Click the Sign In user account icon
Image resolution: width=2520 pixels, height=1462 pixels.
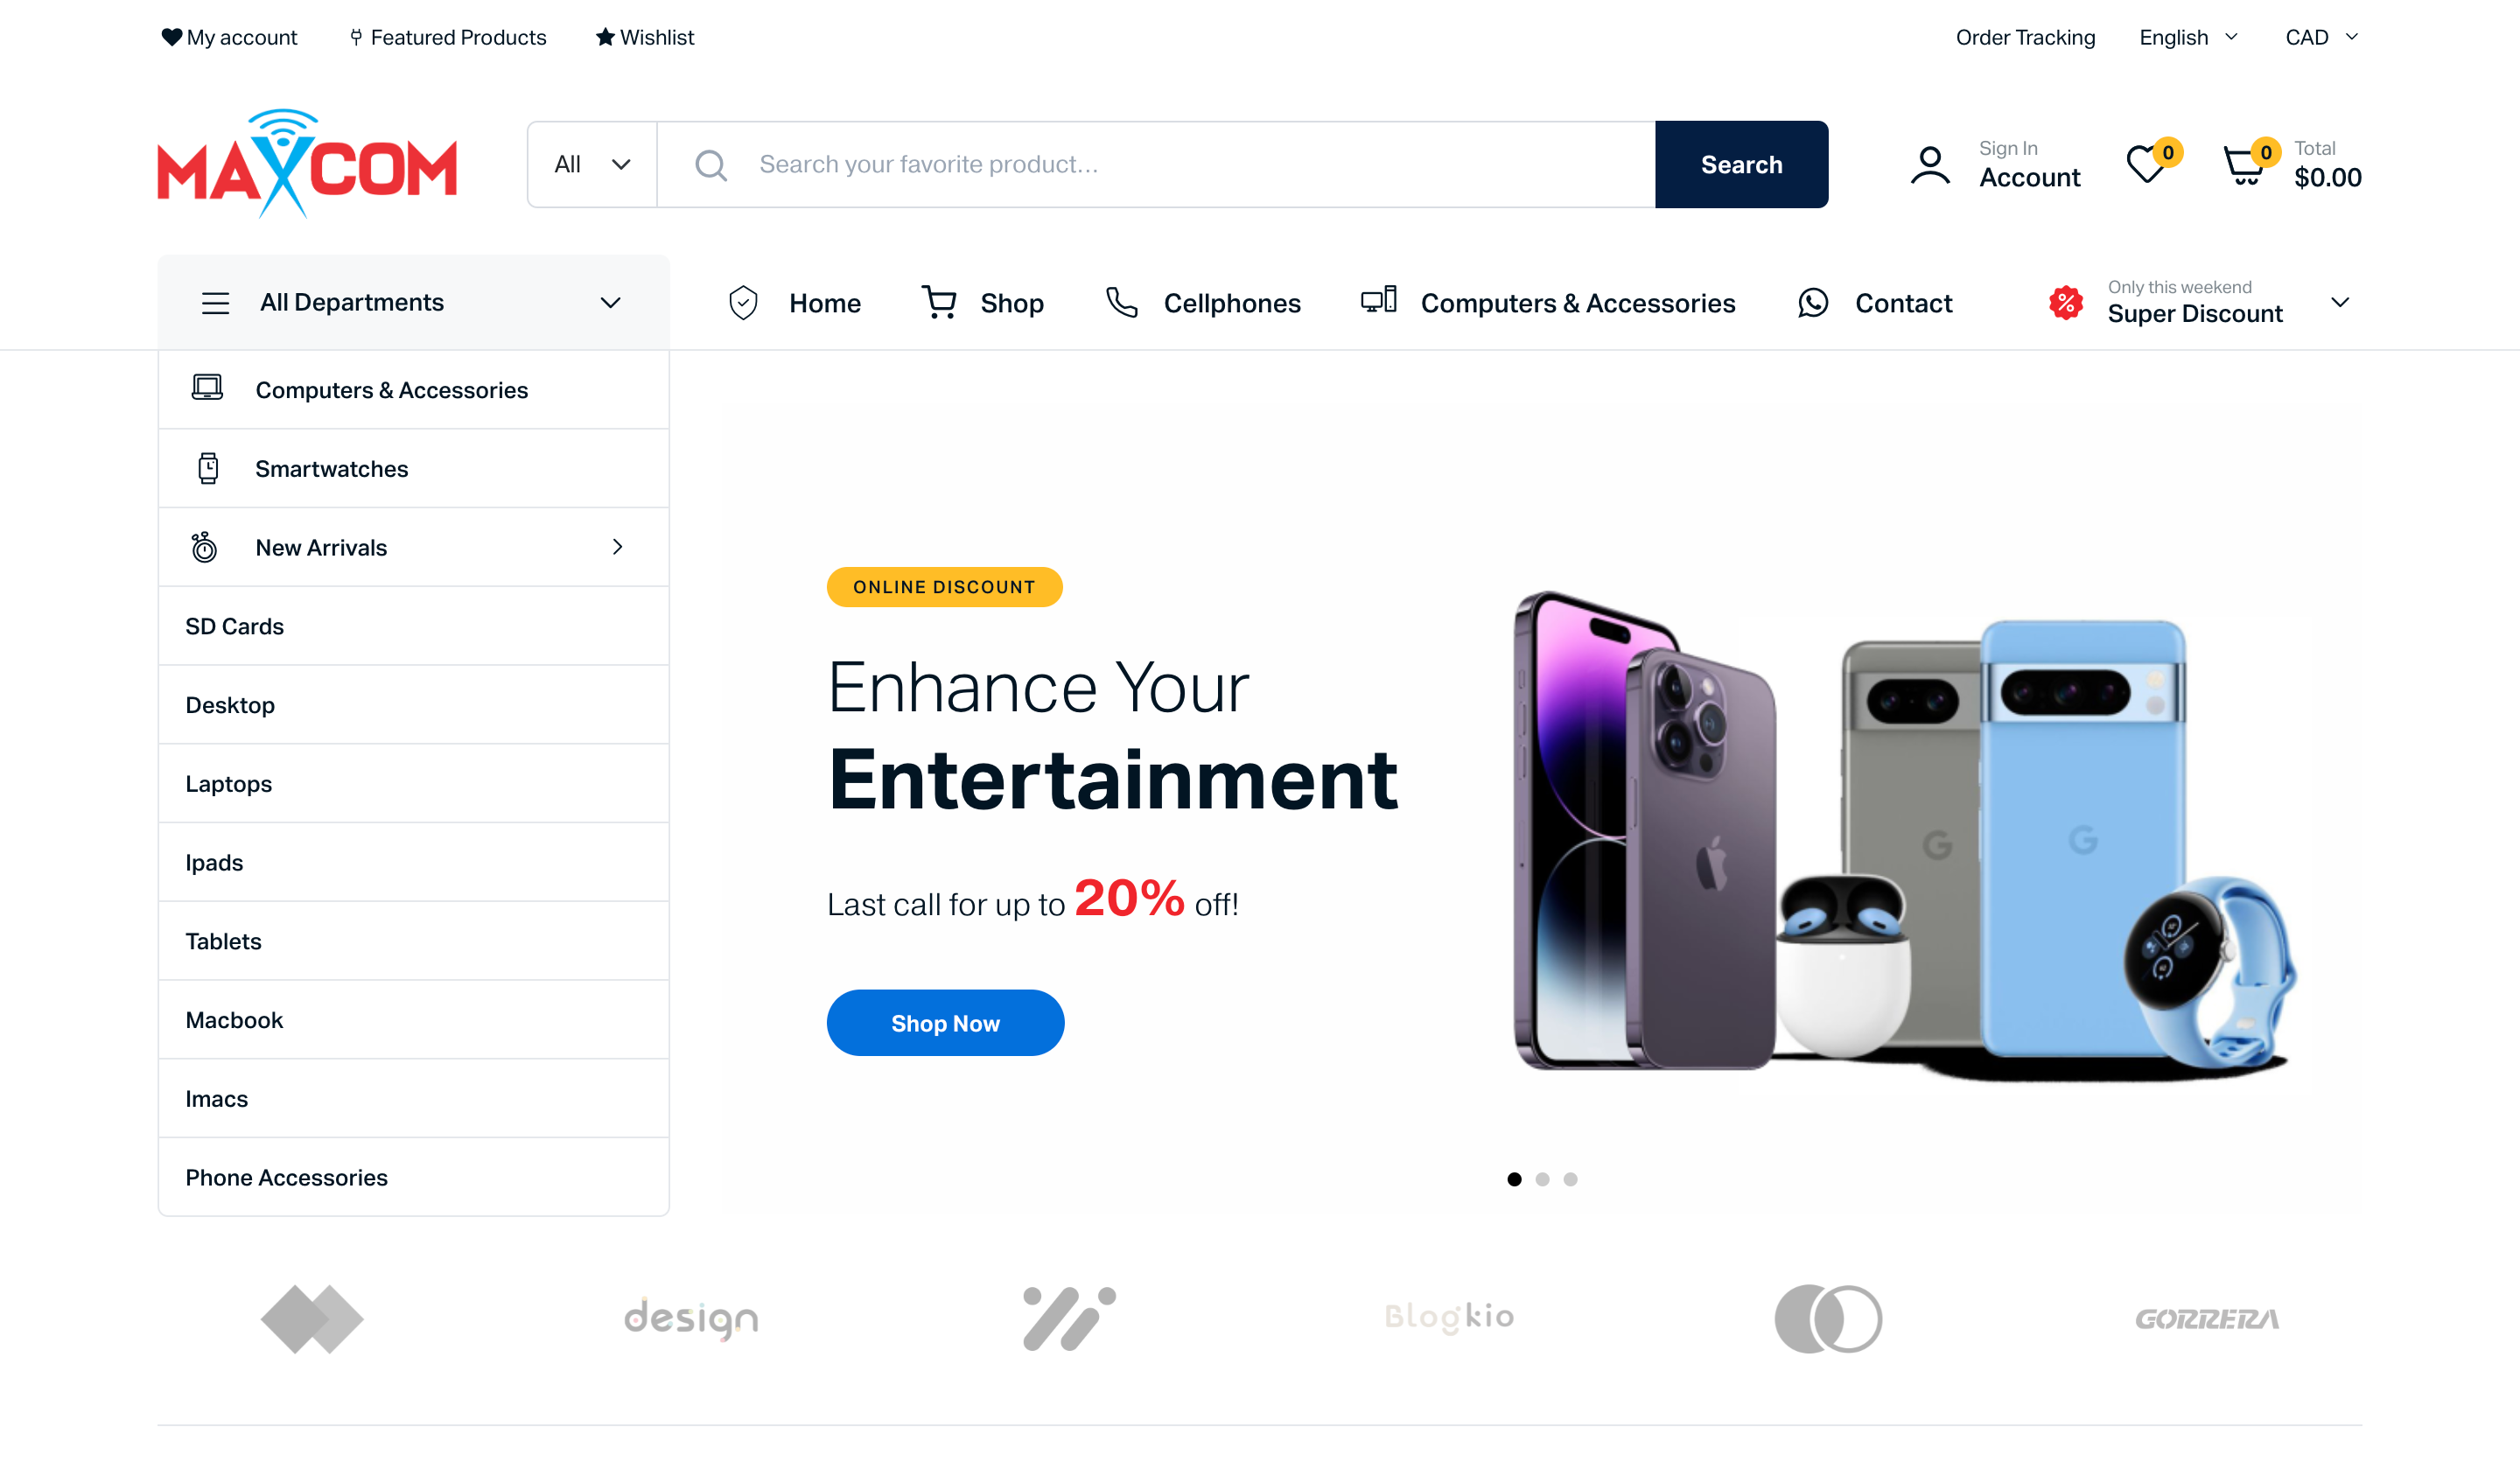pyautogui.click(x=1930, y=165)
